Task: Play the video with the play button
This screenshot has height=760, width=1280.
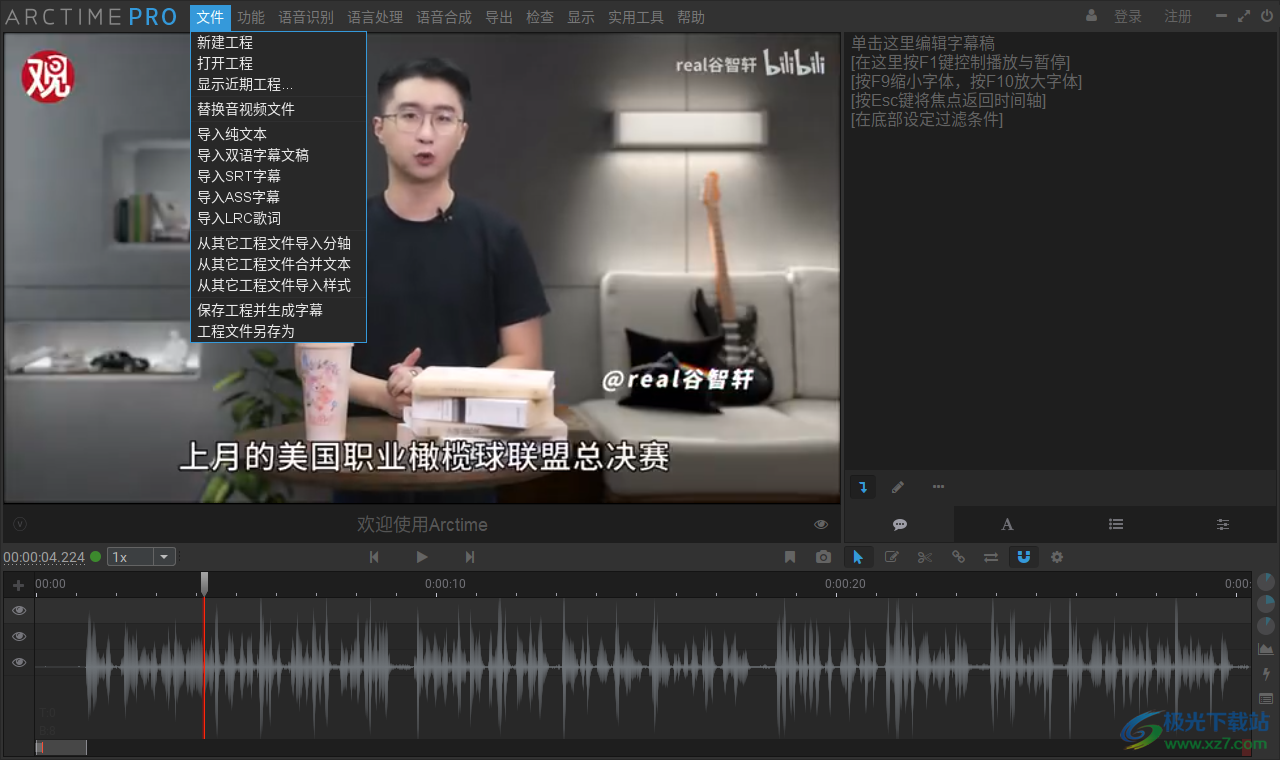Action: point(422,557)
